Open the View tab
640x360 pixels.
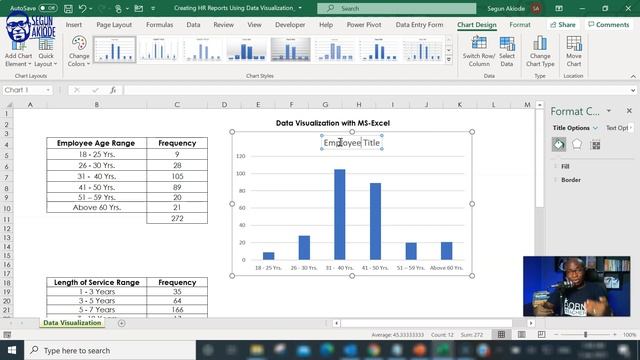[254, 24]
